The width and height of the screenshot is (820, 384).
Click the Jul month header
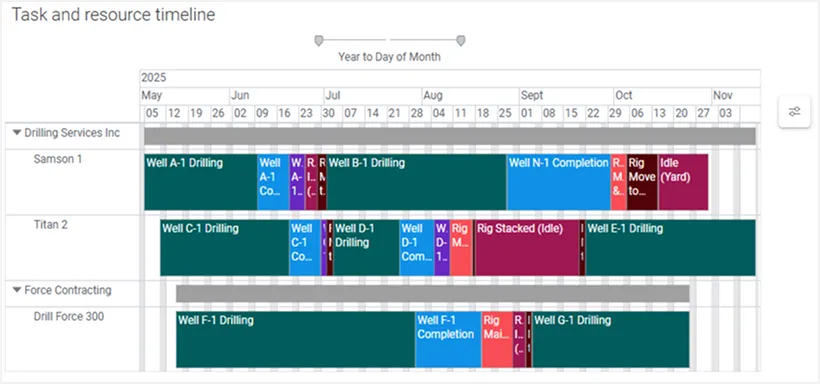point(373,96)
